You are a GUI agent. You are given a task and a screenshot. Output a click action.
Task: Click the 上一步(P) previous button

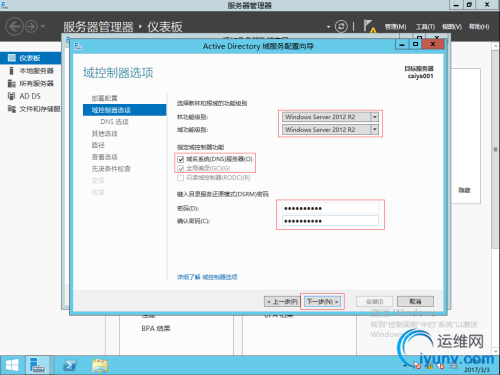[x=282, y=302]
